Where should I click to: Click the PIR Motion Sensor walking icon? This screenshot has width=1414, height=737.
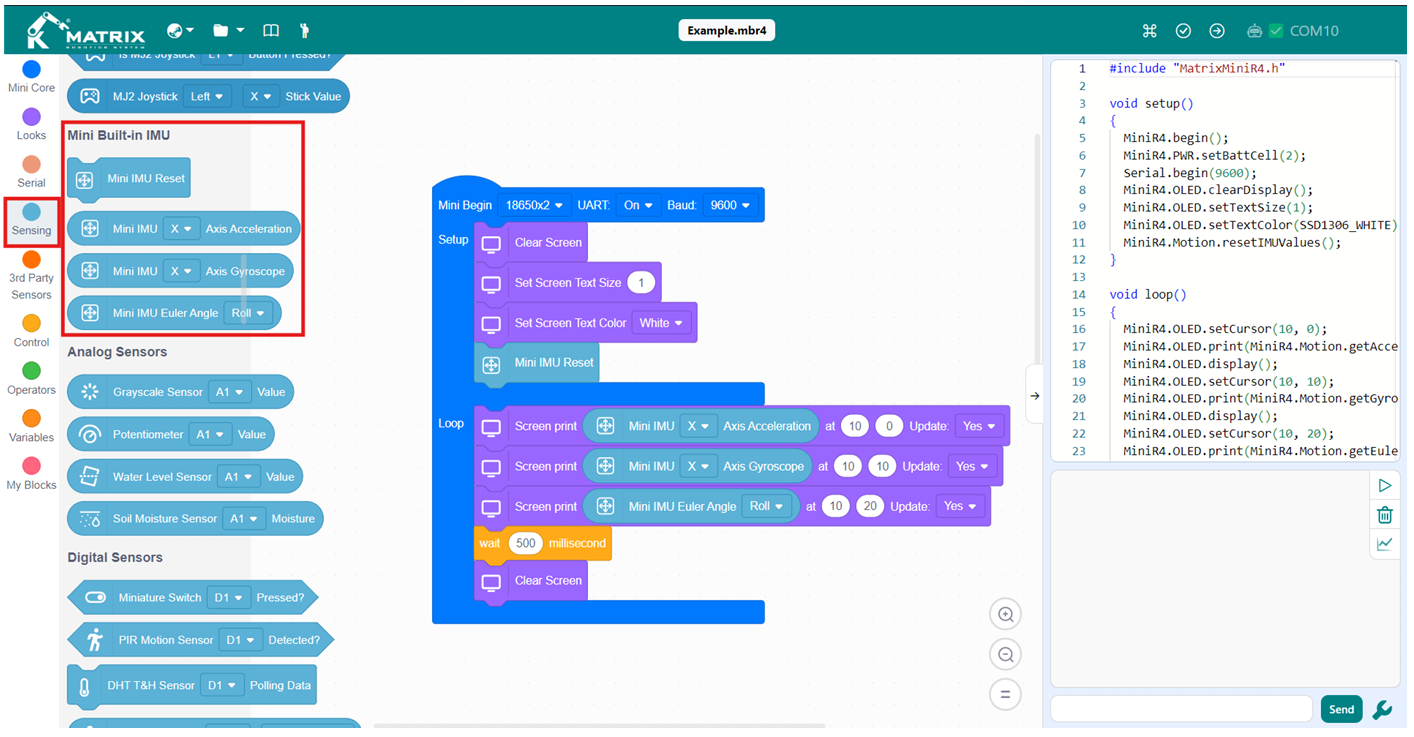pyautogui.click(x=95, y=640)
